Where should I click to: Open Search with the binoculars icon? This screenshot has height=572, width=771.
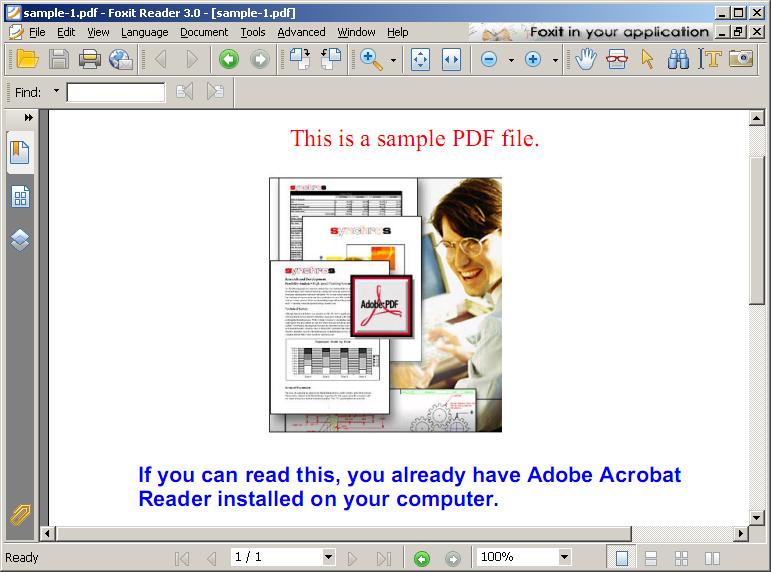point(678,59)
